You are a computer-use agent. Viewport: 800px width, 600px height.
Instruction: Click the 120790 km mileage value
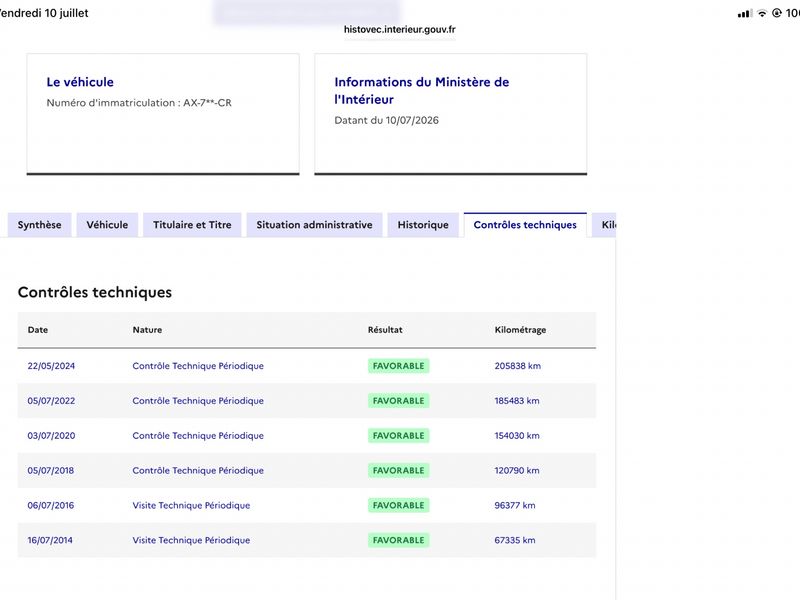click(517, 470)
